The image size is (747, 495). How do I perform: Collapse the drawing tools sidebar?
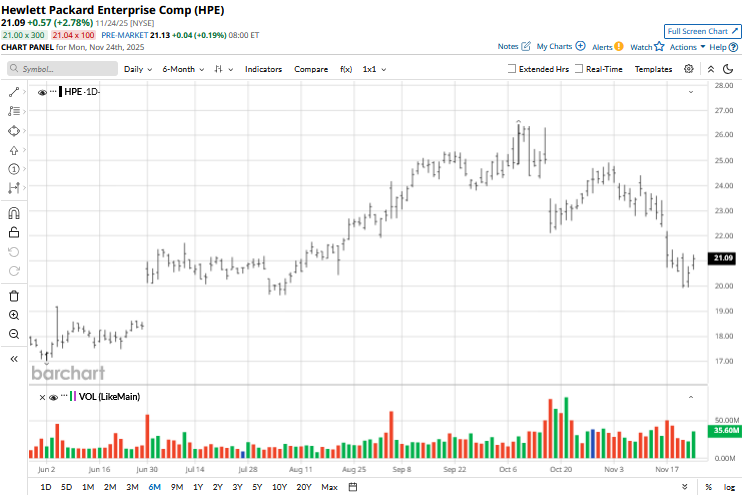14,359
